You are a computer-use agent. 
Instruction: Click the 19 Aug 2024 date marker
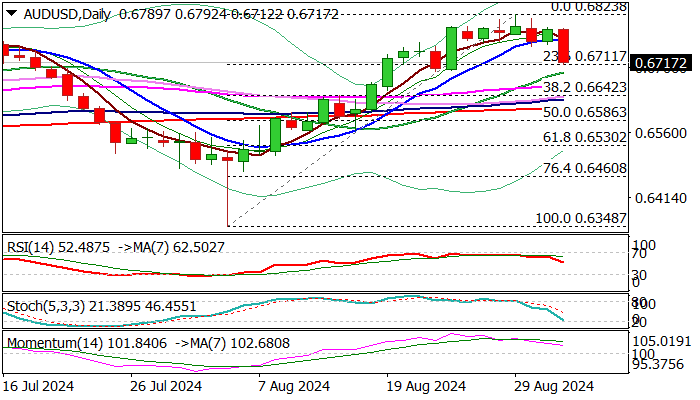coord(426,386)
